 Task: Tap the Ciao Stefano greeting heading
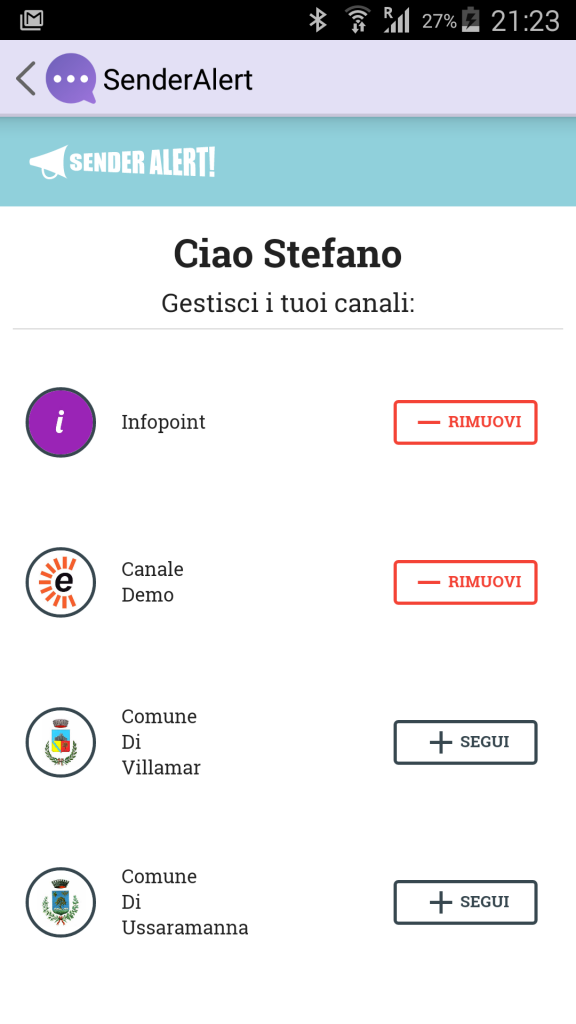288,254
